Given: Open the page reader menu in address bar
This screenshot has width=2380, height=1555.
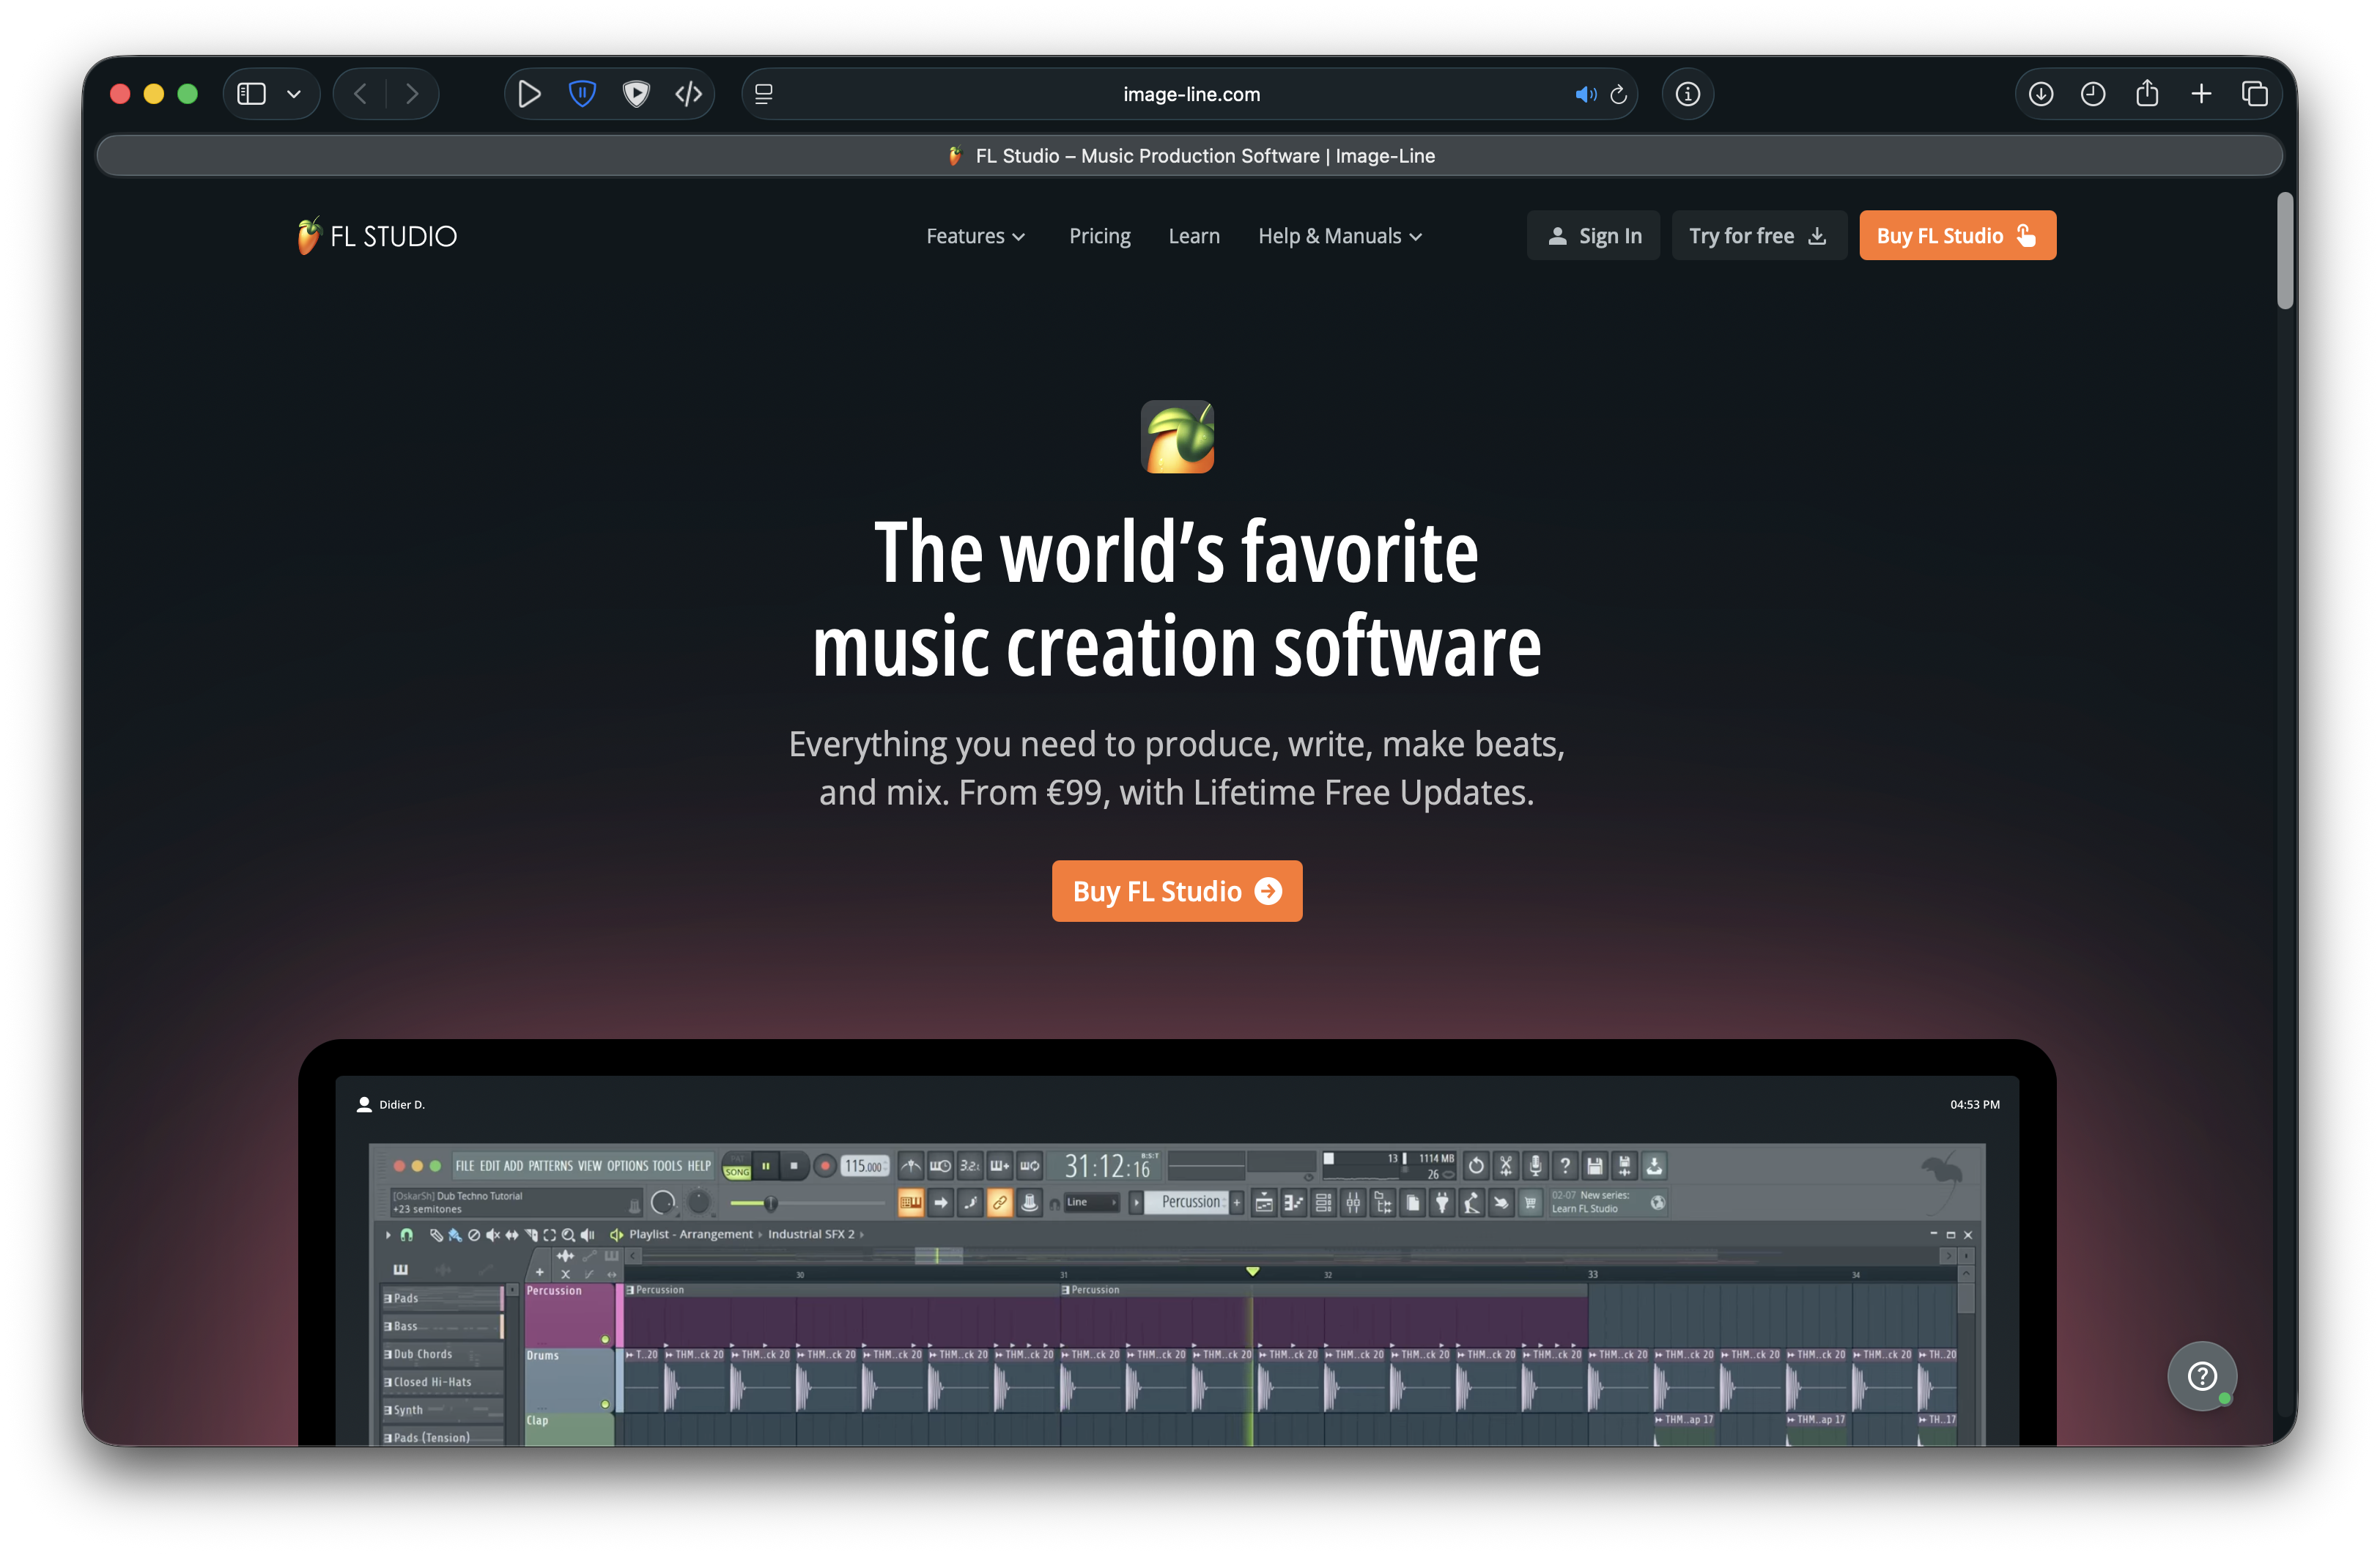Looking at the screenshot, I should (x=764, y=94).
